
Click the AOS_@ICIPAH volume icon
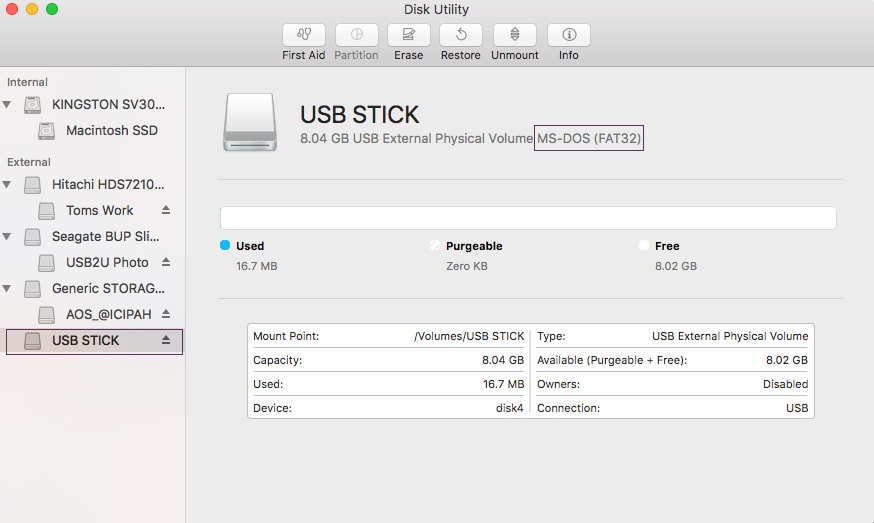pos(46,314)
